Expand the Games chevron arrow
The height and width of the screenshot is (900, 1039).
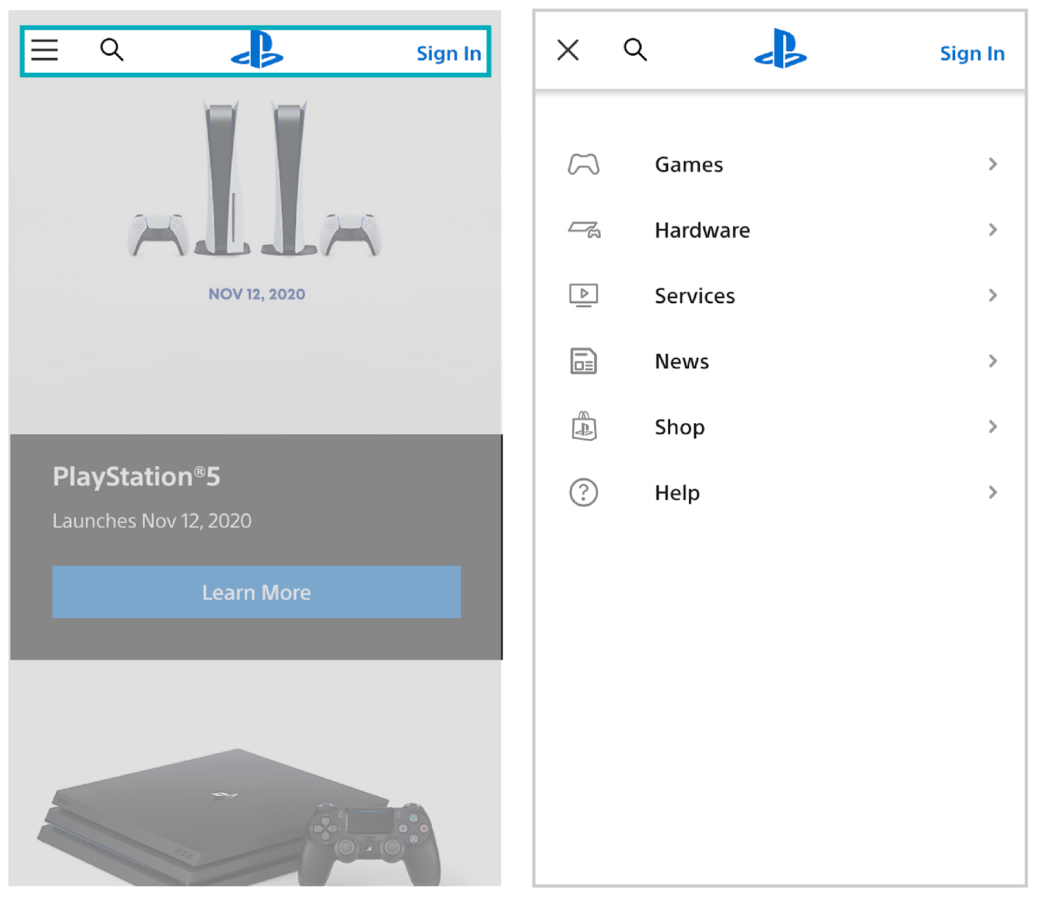click(x=992, y=164)
